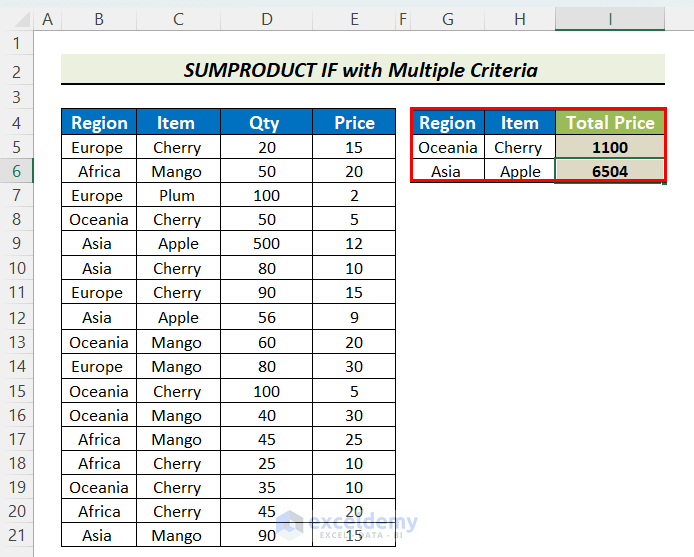This screenshot has width=694, height=557.
Task: Select Apple in the criteria table
Action: (x=520, y=171)
